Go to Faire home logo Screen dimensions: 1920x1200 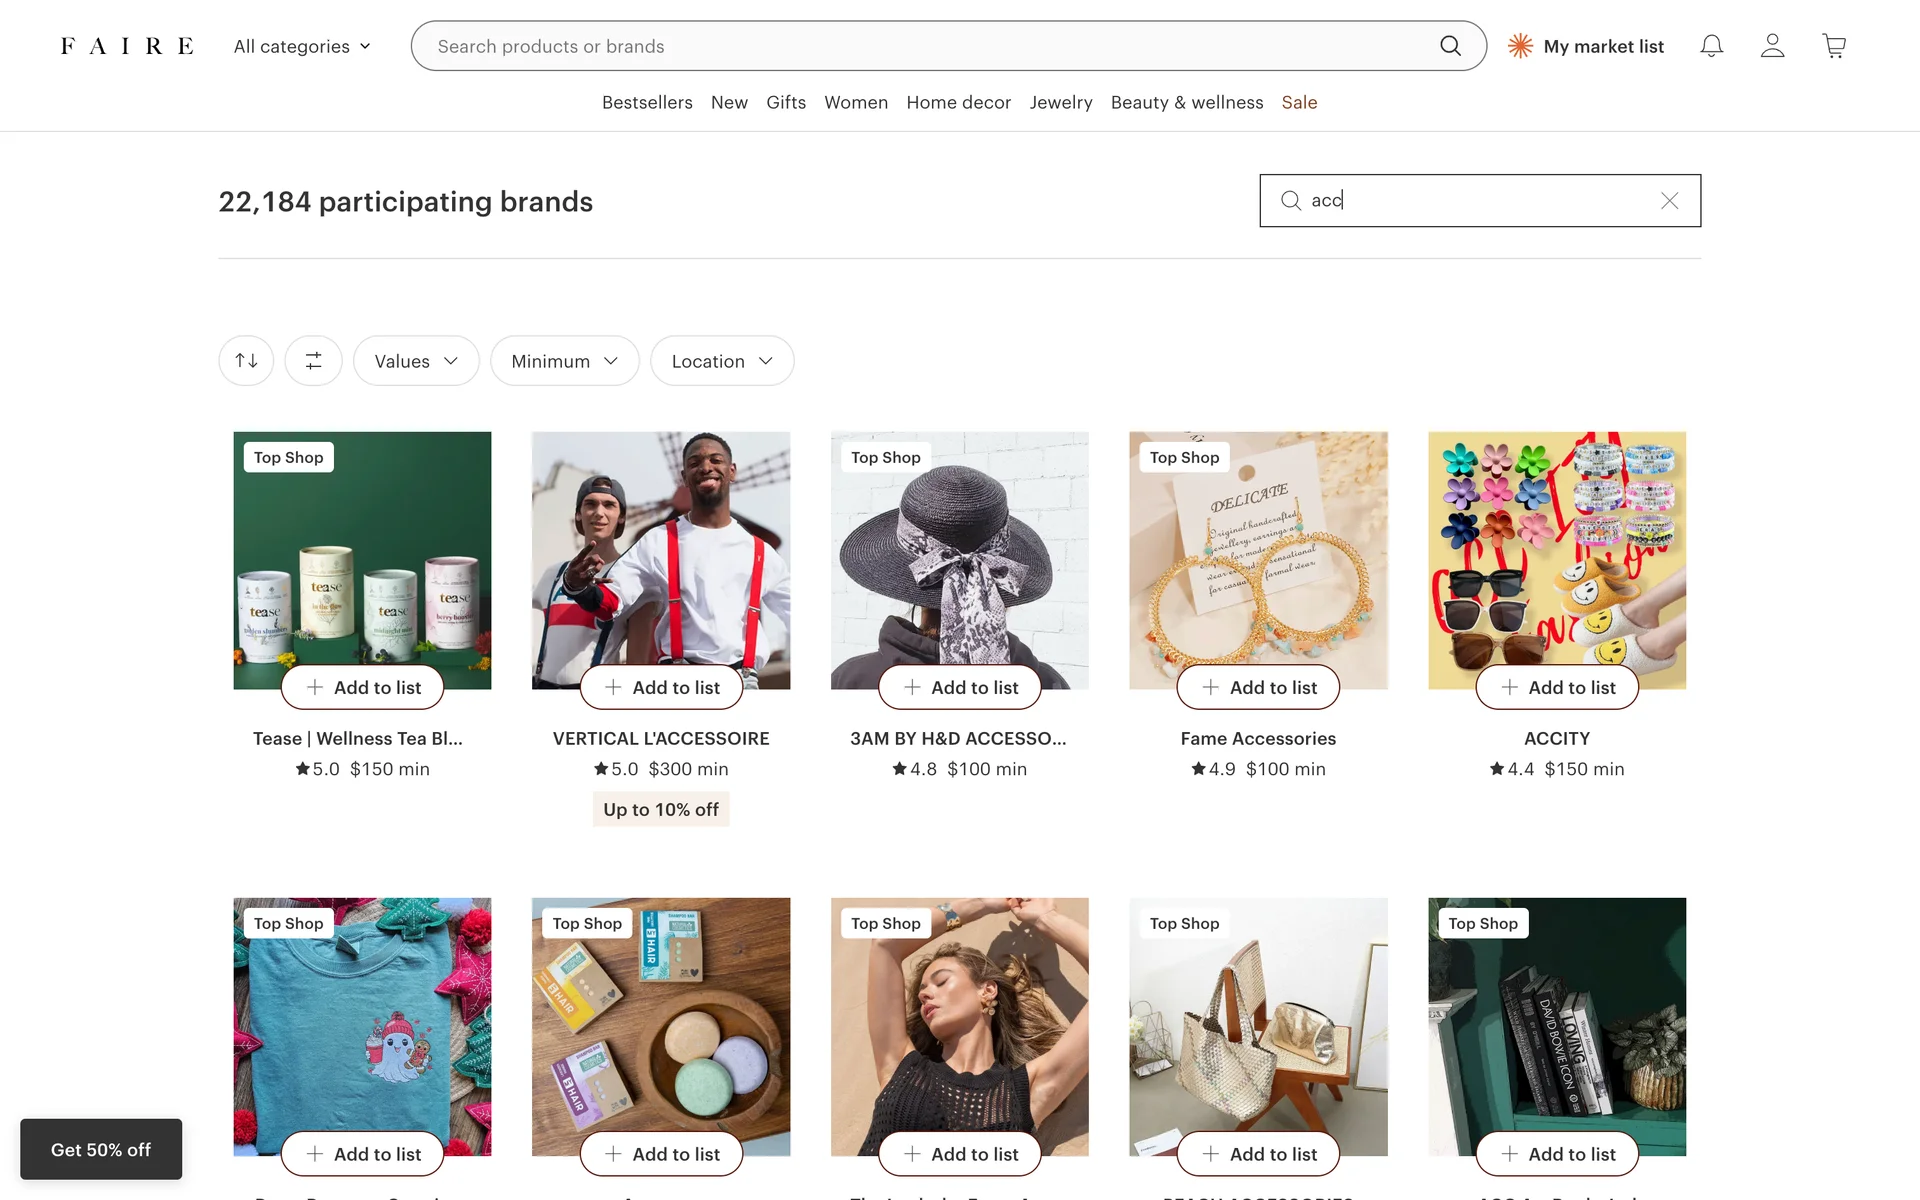pyautogui.click(x=127, y=46)
